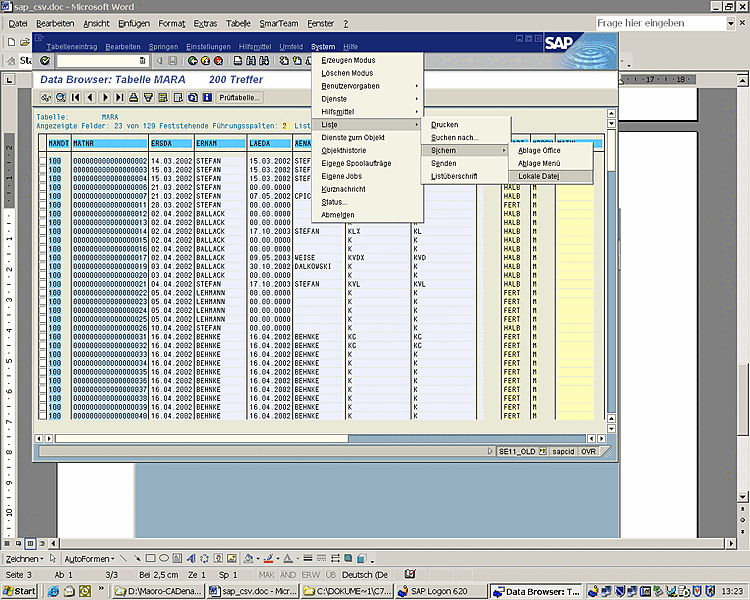Jump to first page of table
Screen dimensions: 750x600
coord(76,97)
